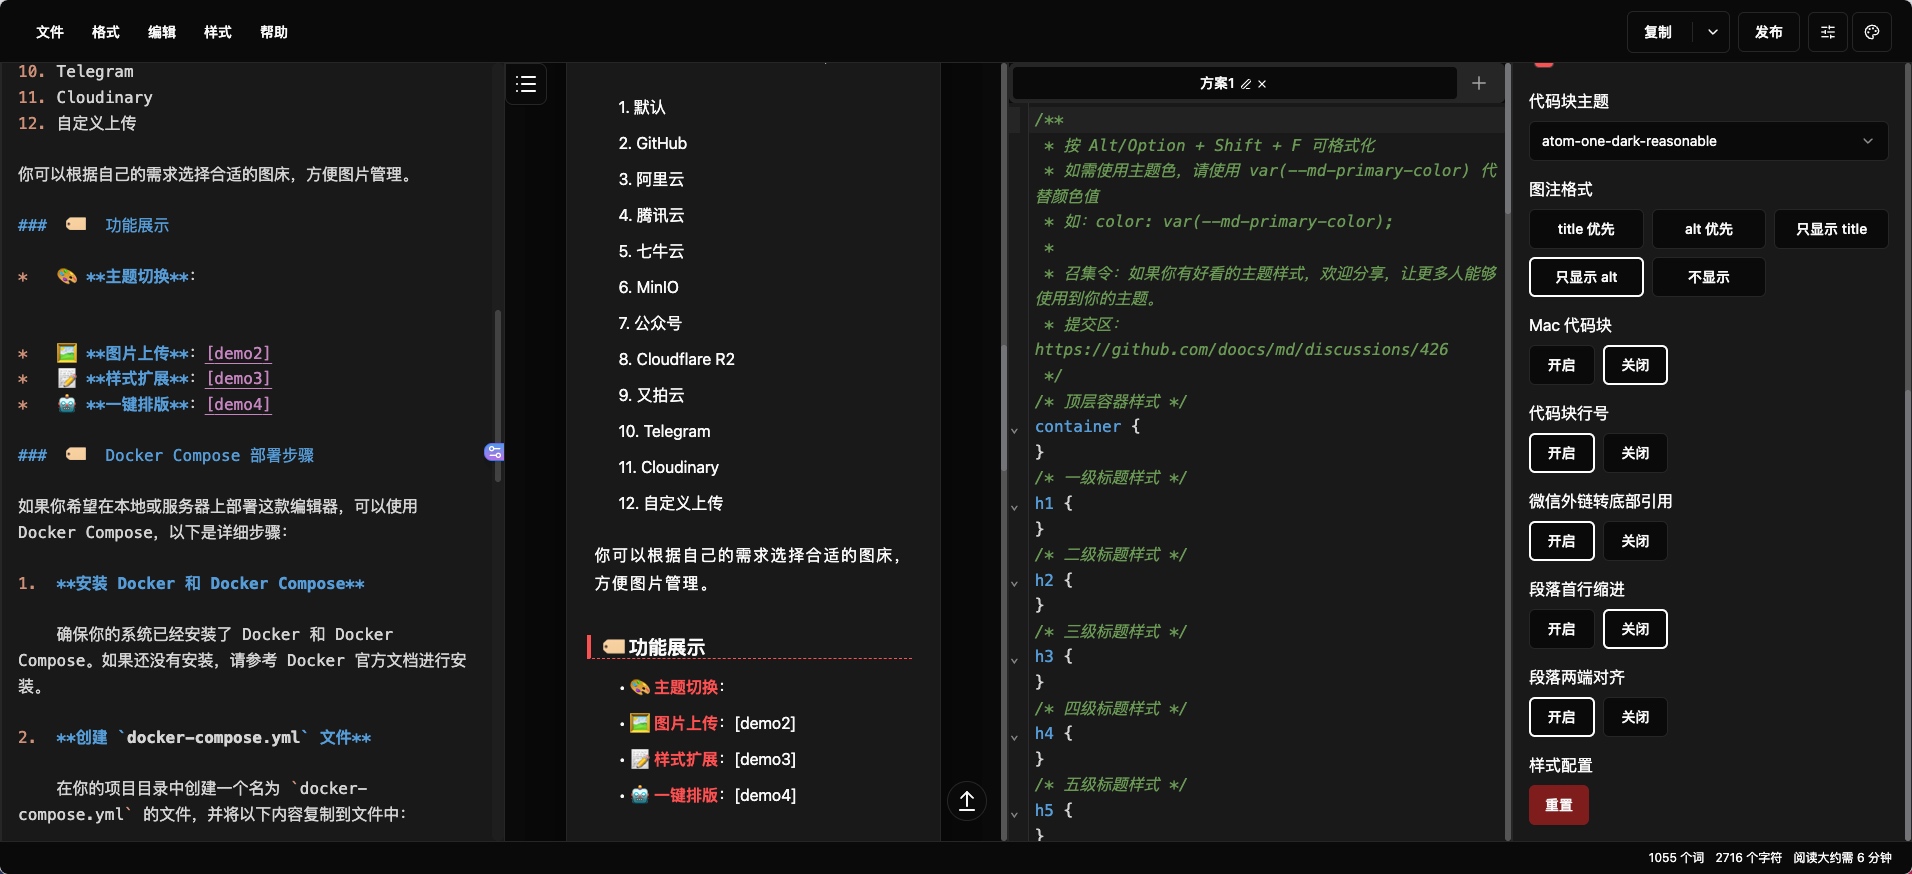
Task: Disable 微信外链转底部引用
Action: pos(1635,541)
